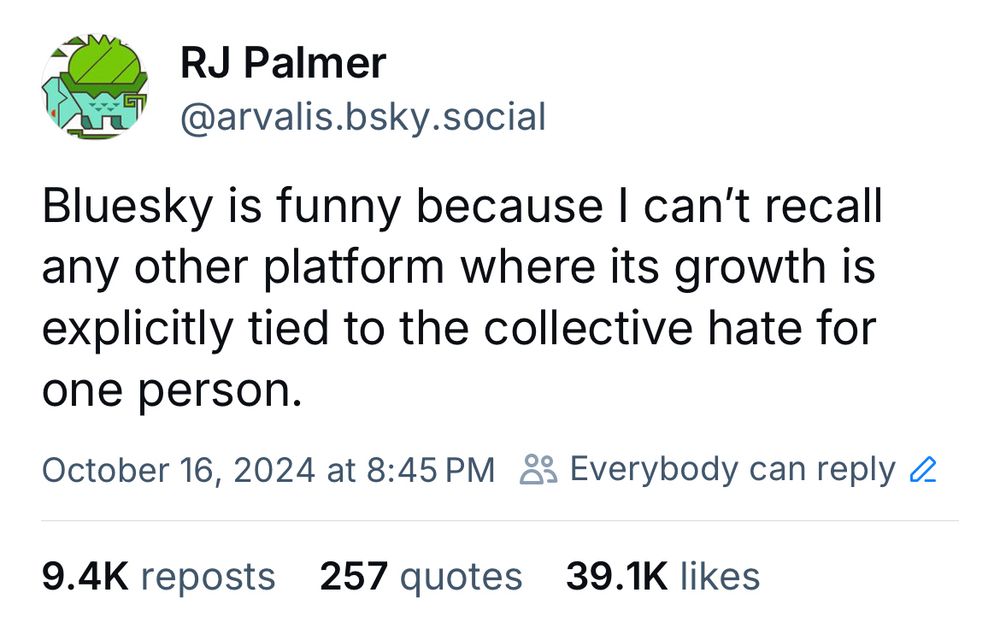Open the 257 quote count
1000x621 pixels.
(353, 576)
